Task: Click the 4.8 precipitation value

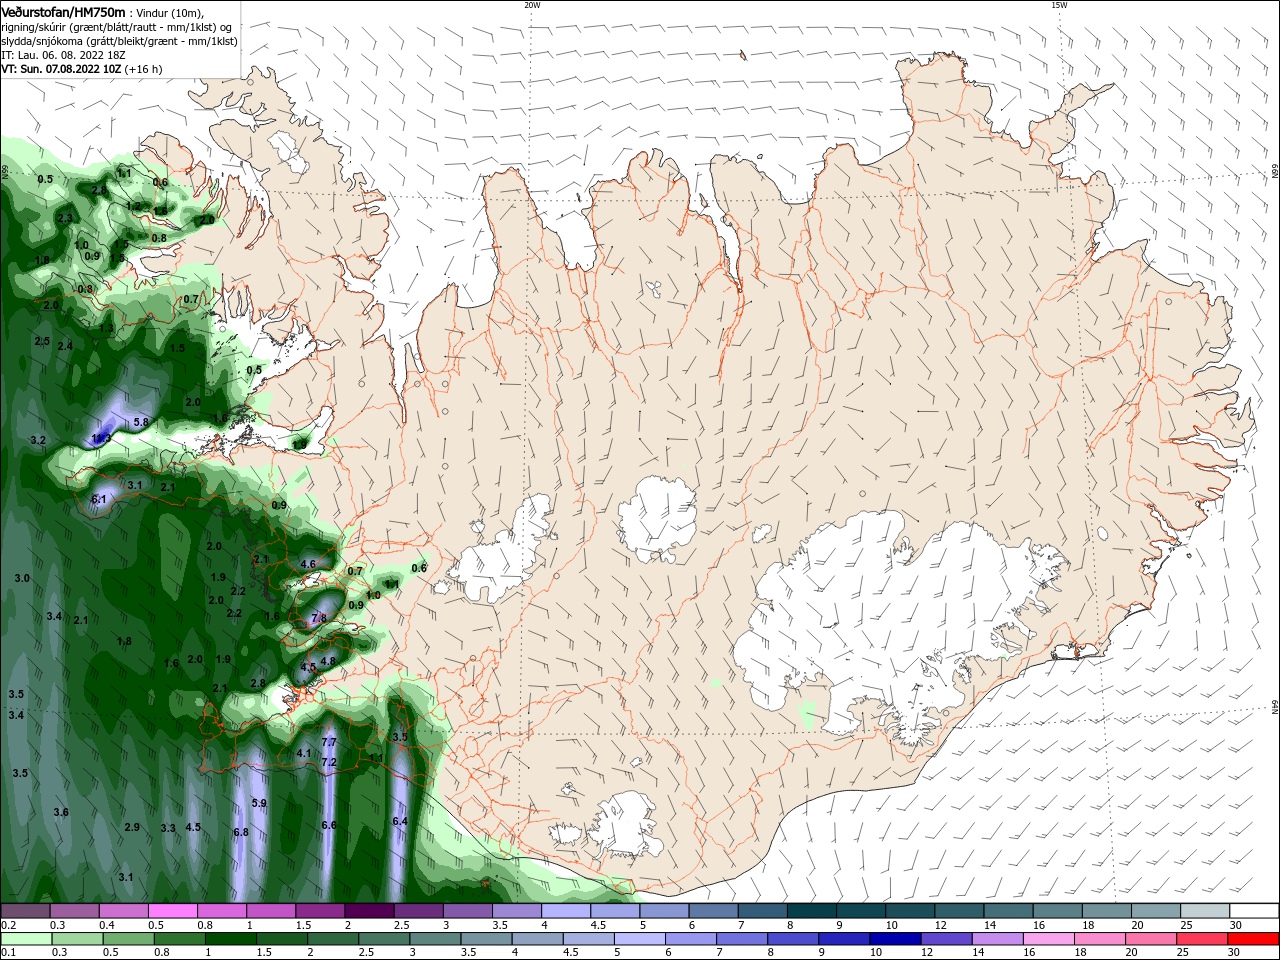Action: tap(327, 661)
